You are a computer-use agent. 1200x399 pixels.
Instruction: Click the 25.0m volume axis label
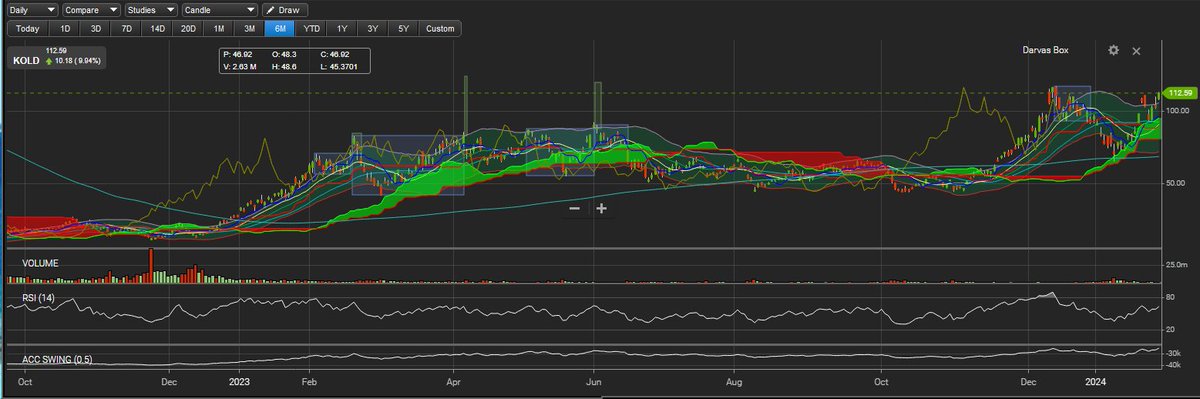click(x=1177, y=264)
